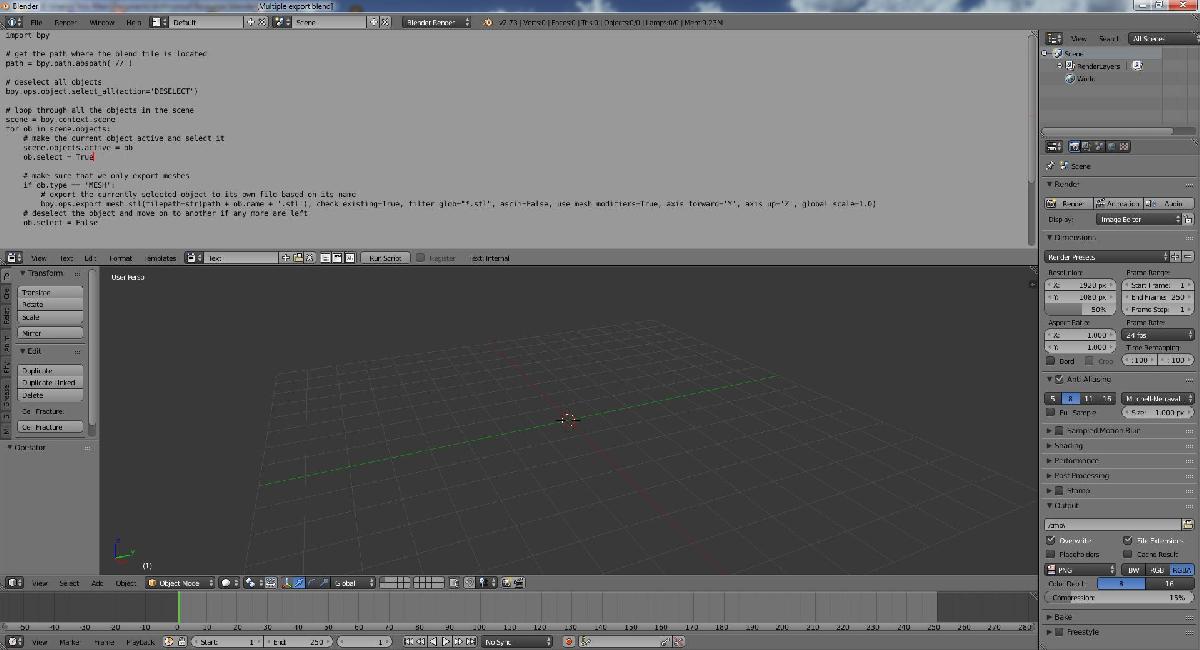Image resolution: width=1200 pixels, height=650 pixels.
Task: Toggle the Overwrite checkbox under Output
Action: (1051, 540)
